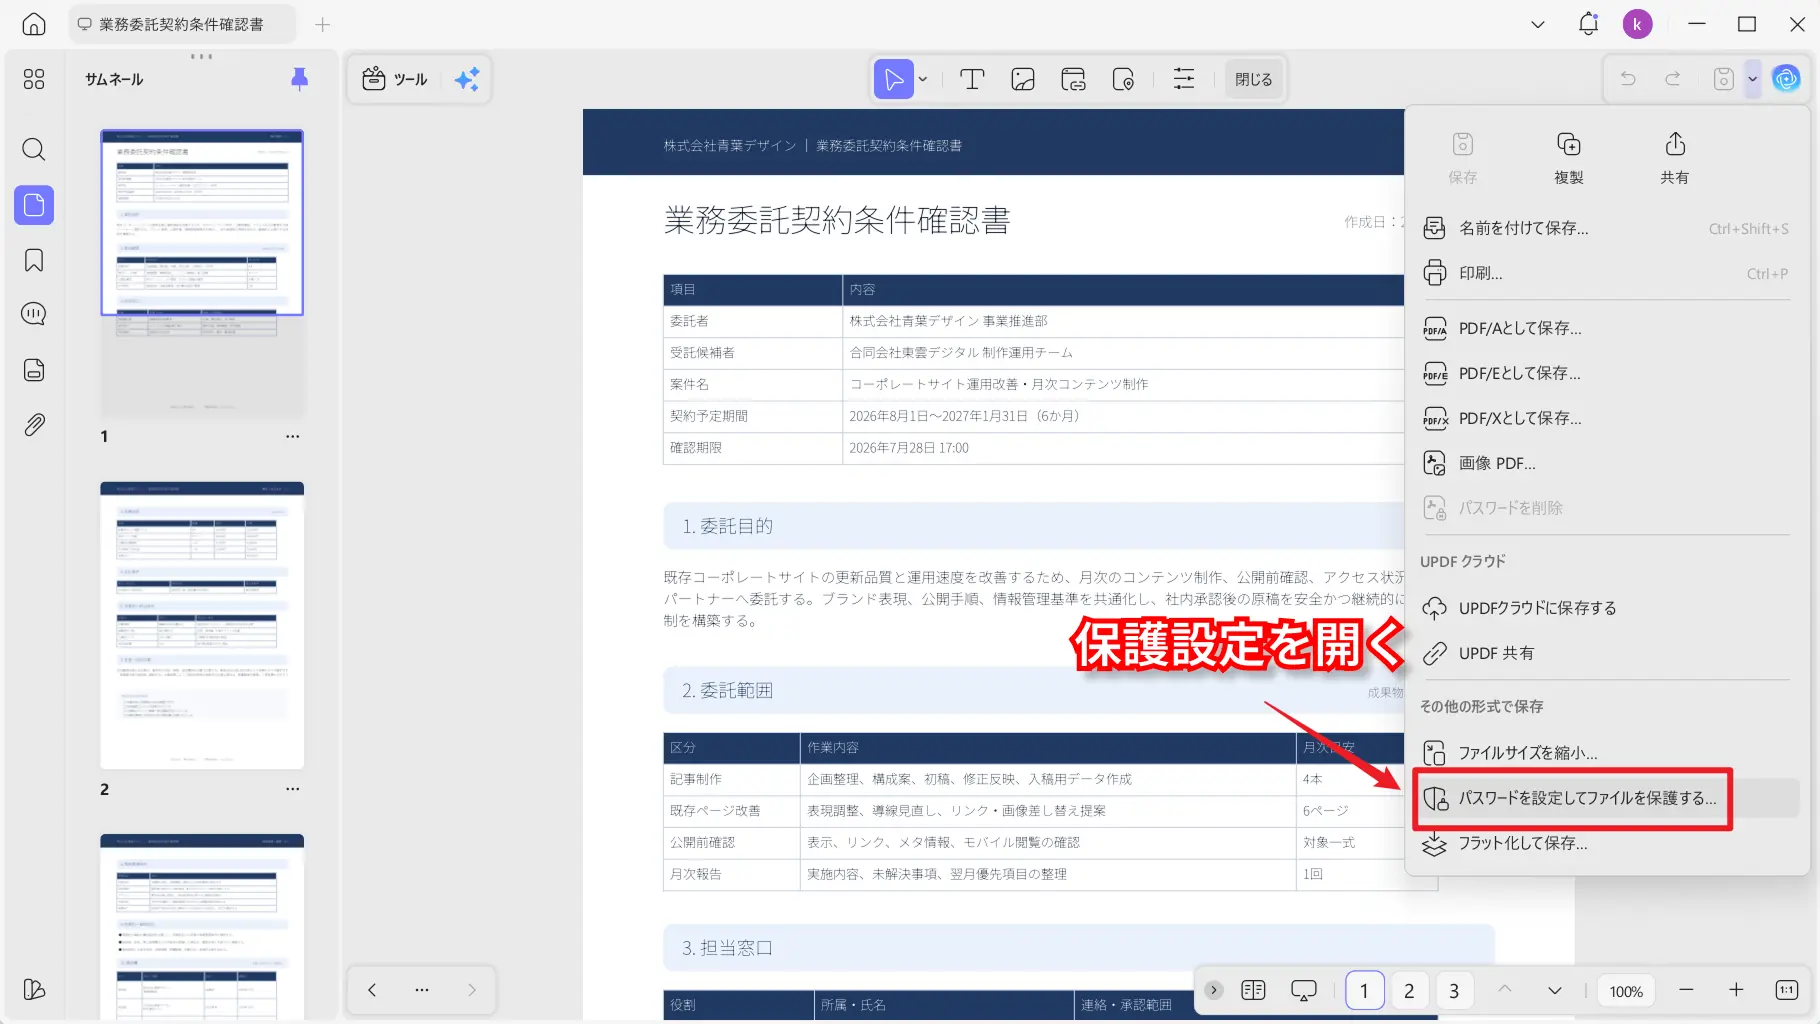
Task: Select page 1 thumbnail
Action: pyautogui.click(x=202, y=272)
